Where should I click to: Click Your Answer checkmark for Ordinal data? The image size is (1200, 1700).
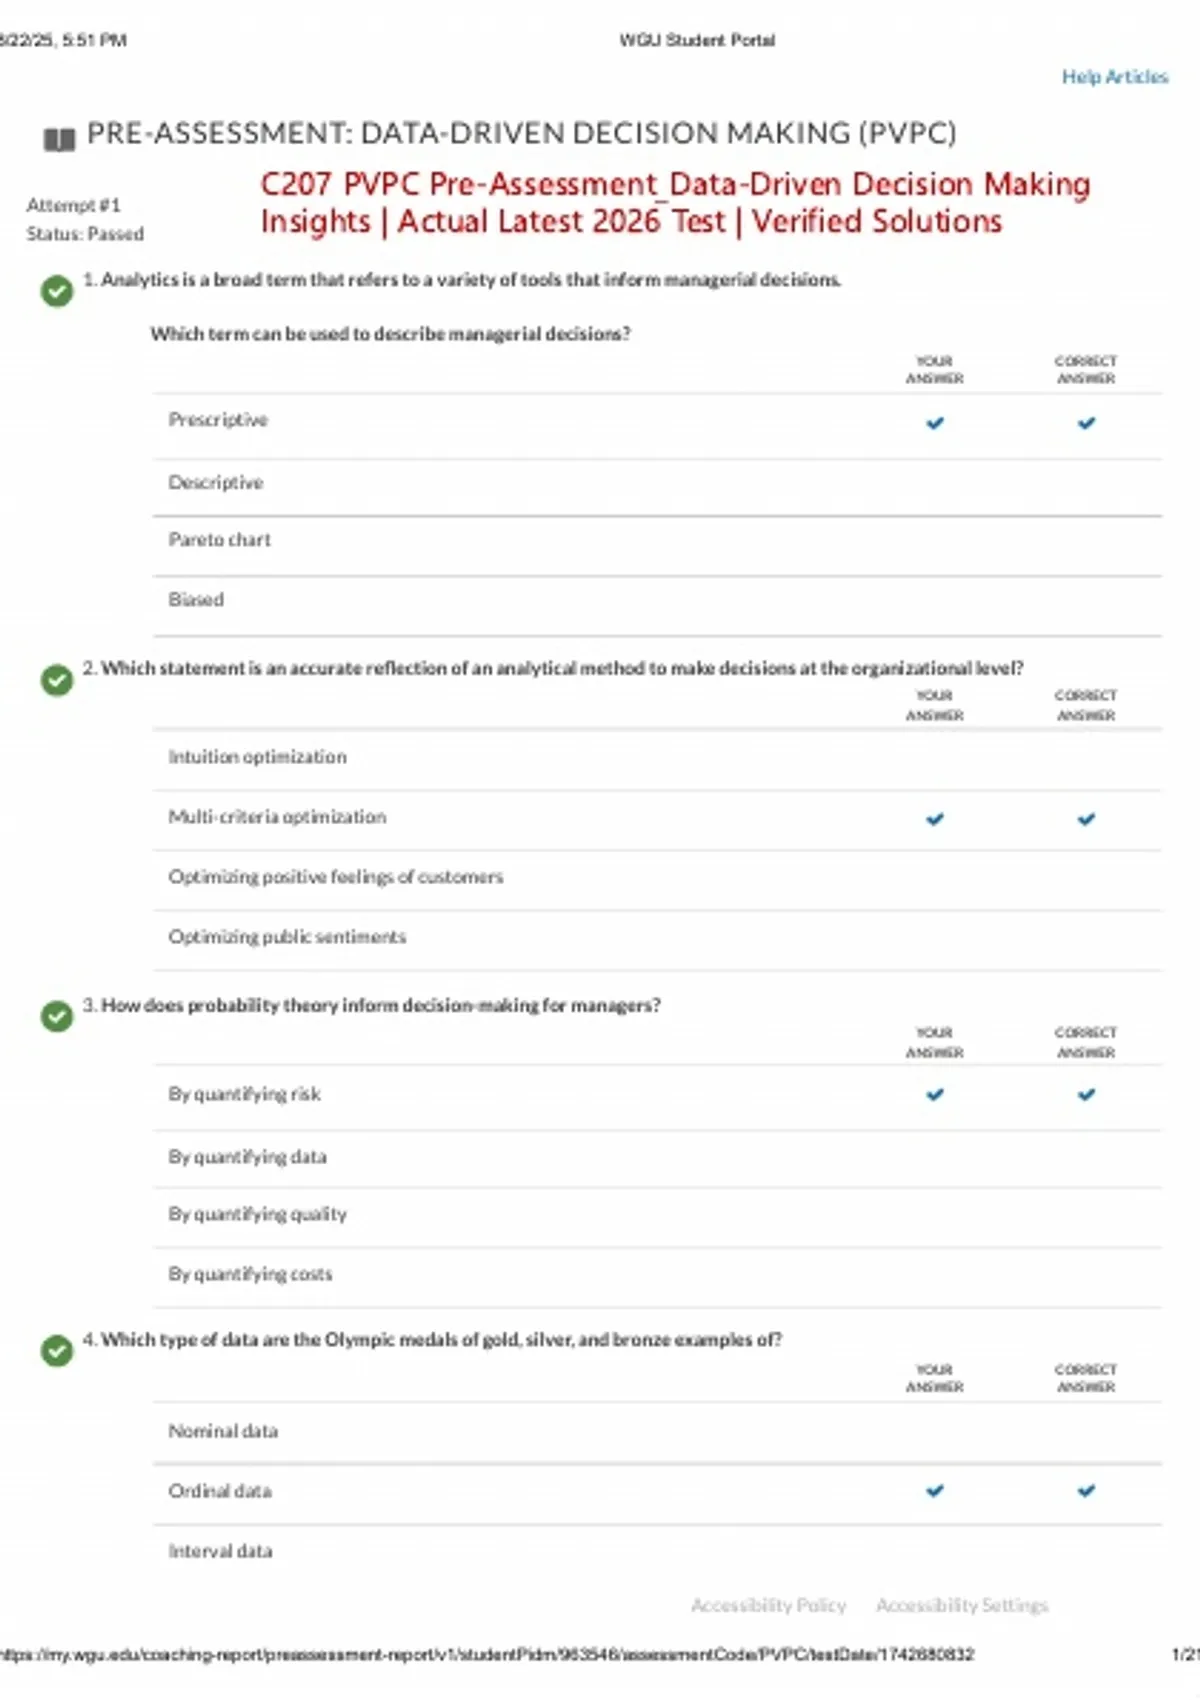(x=935, y=1491)
